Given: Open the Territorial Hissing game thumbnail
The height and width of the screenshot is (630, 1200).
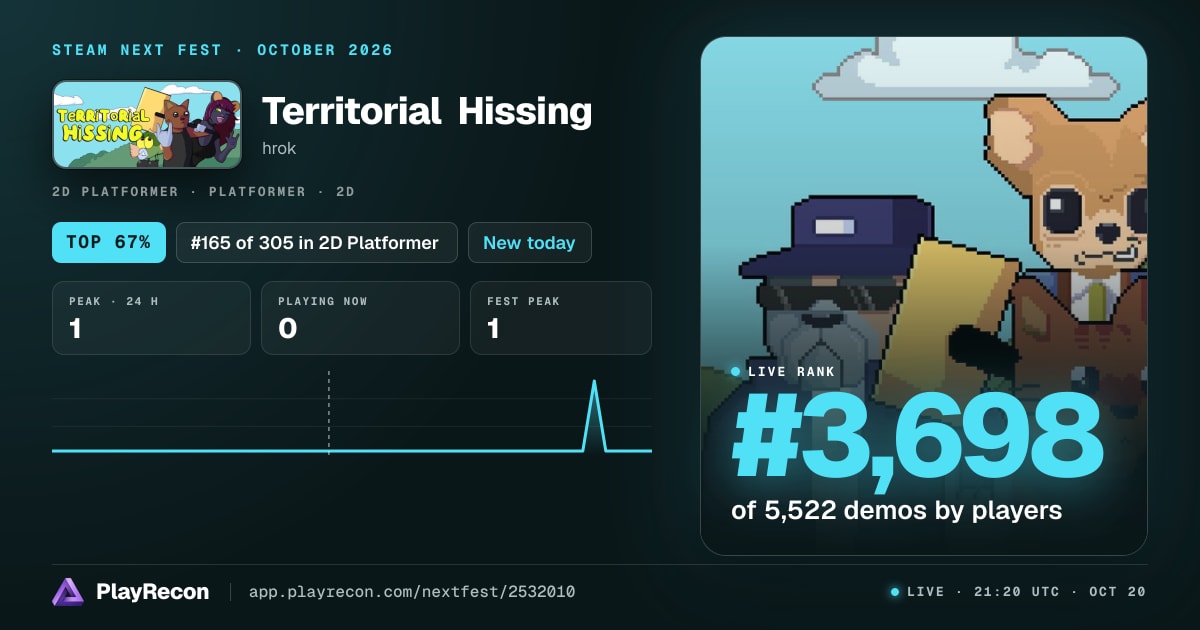Looking at the screenshot, I should click(147, 124).
